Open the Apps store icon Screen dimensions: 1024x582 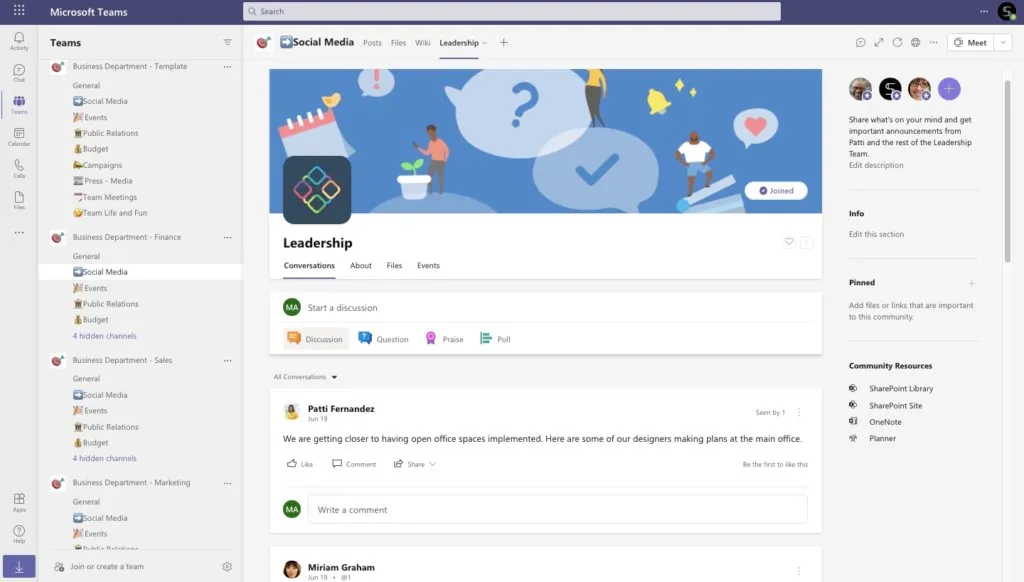pos(19,502)
